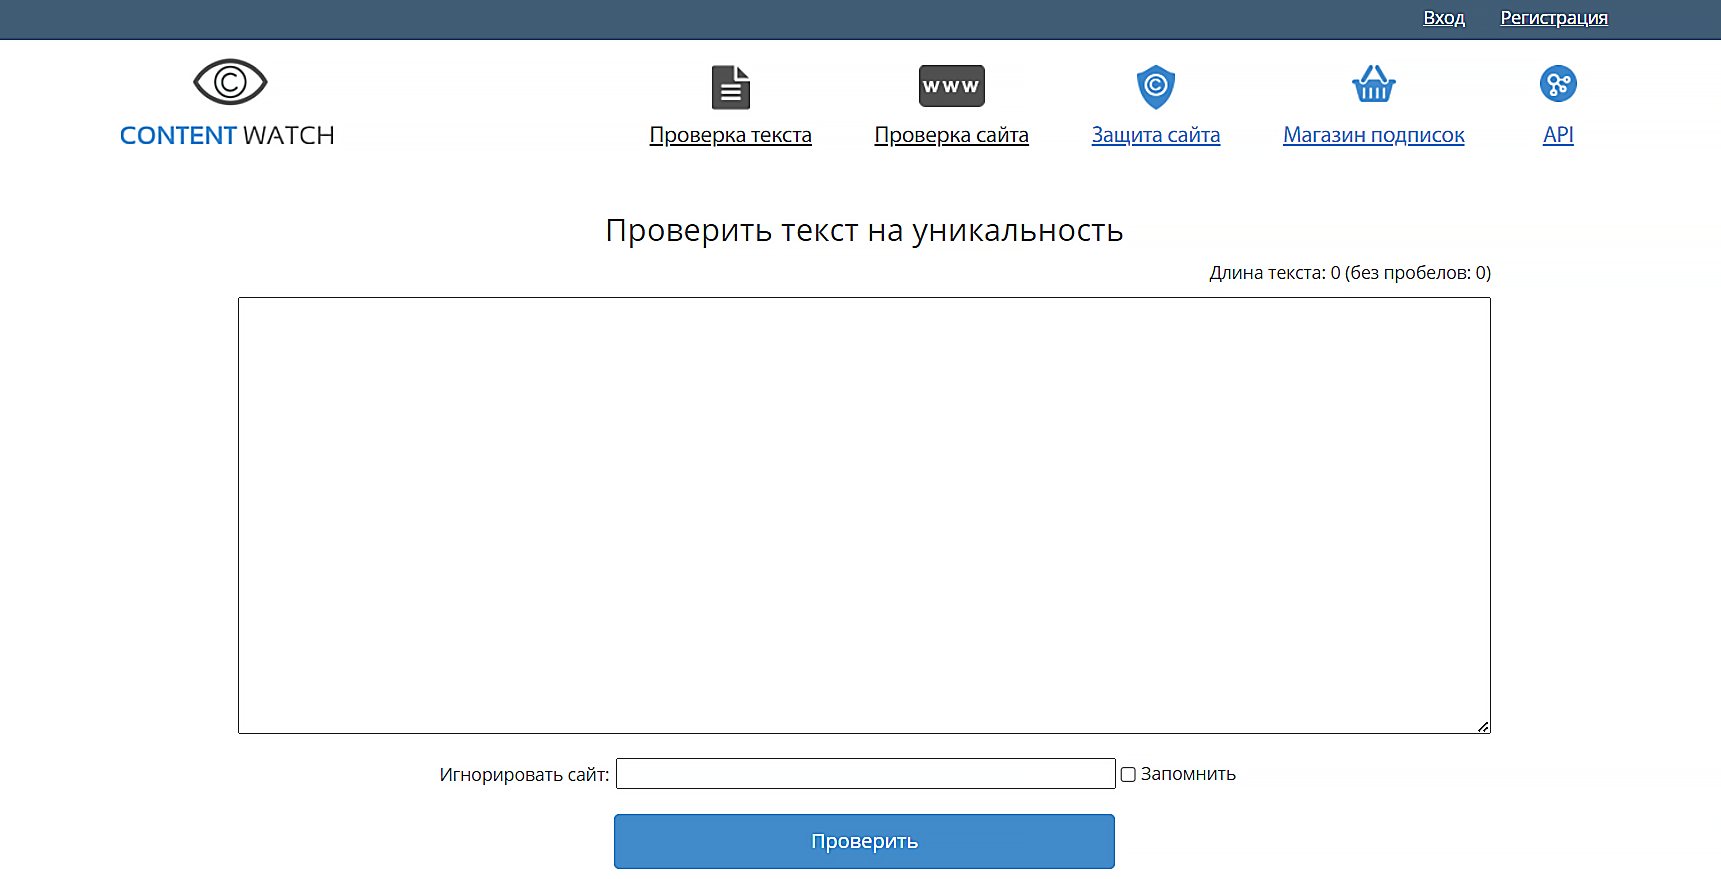This screenshot has height=879, width=1721.
Task: Open the API text link
Action: tap(1558, 135)
